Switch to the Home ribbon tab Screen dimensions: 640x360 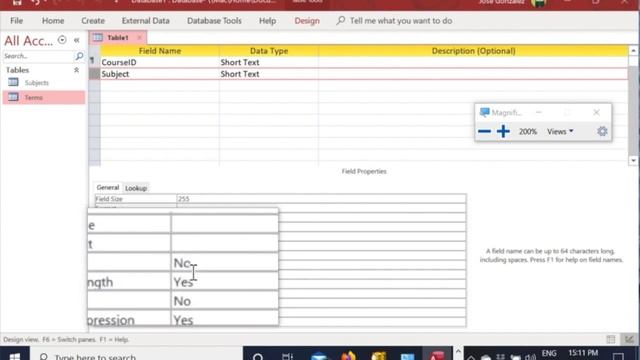(53, 21)
